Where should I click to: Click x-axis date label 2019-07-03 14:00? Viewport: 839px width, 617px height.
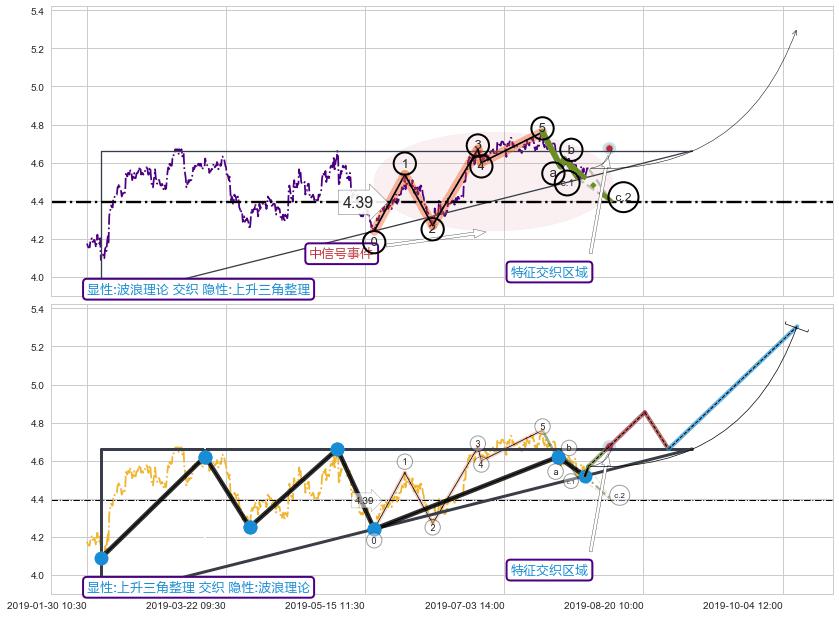(464, 605)
